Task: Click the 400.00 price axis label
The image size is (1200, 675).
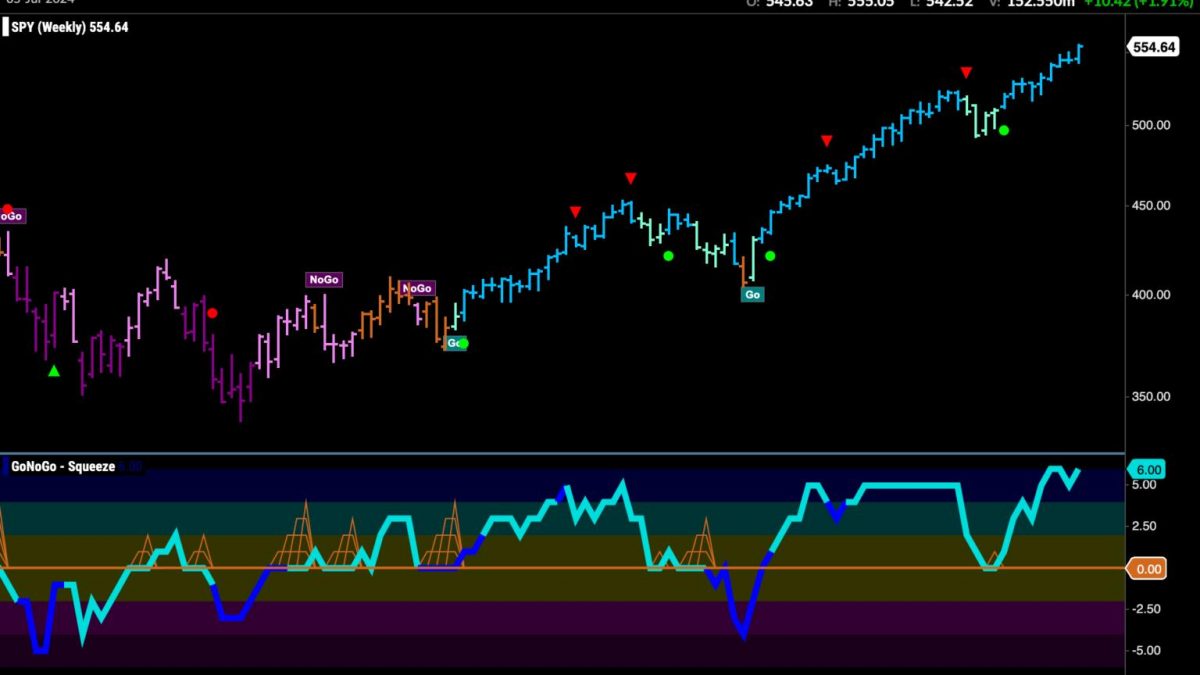Action: [1151, 295]
